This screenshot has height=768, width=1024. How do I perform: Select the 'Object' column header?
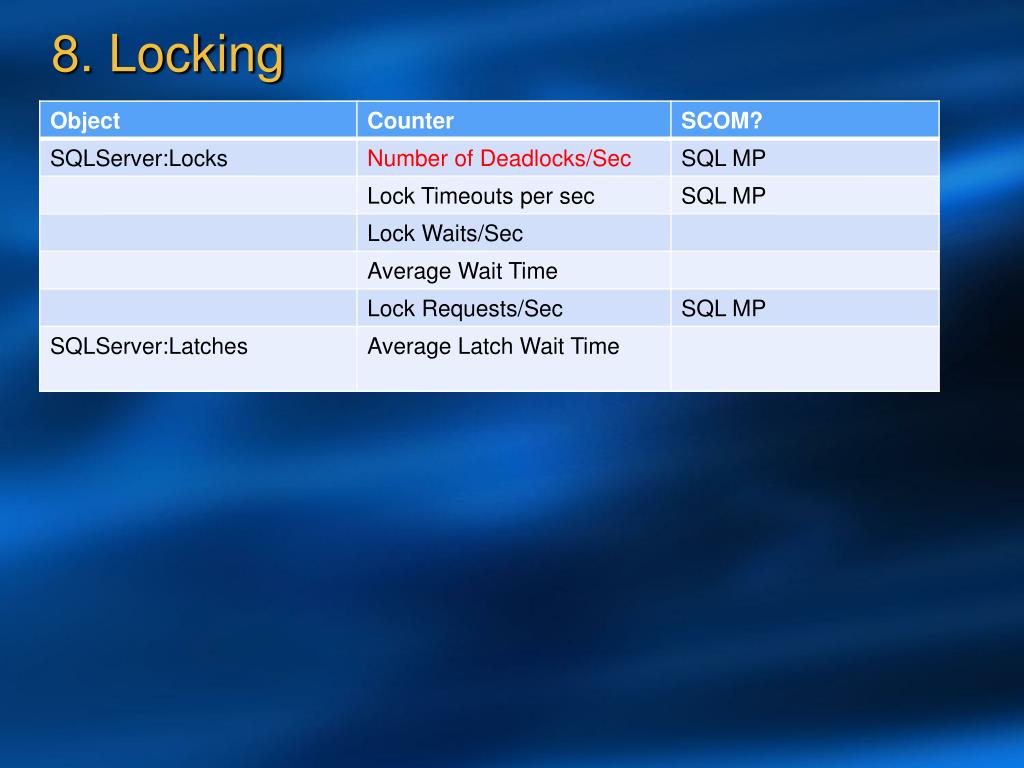(x=198, y=120)
